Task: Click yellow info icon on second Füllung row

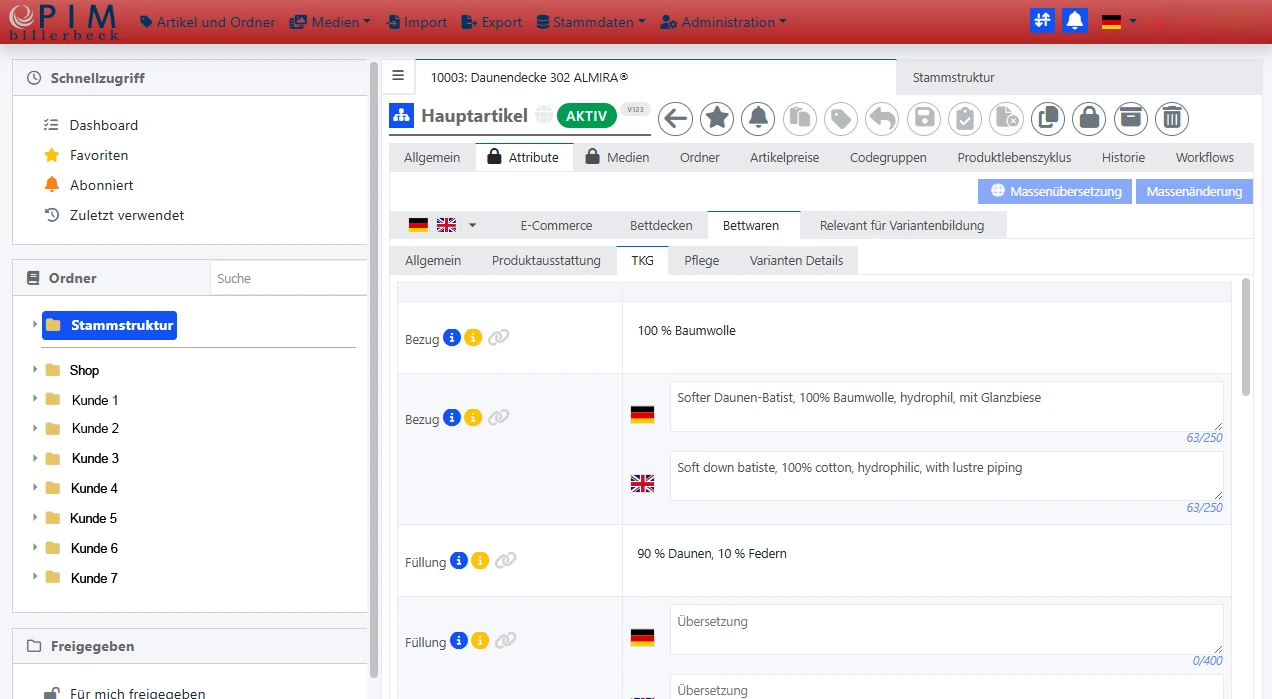Action: click(480, 640)
